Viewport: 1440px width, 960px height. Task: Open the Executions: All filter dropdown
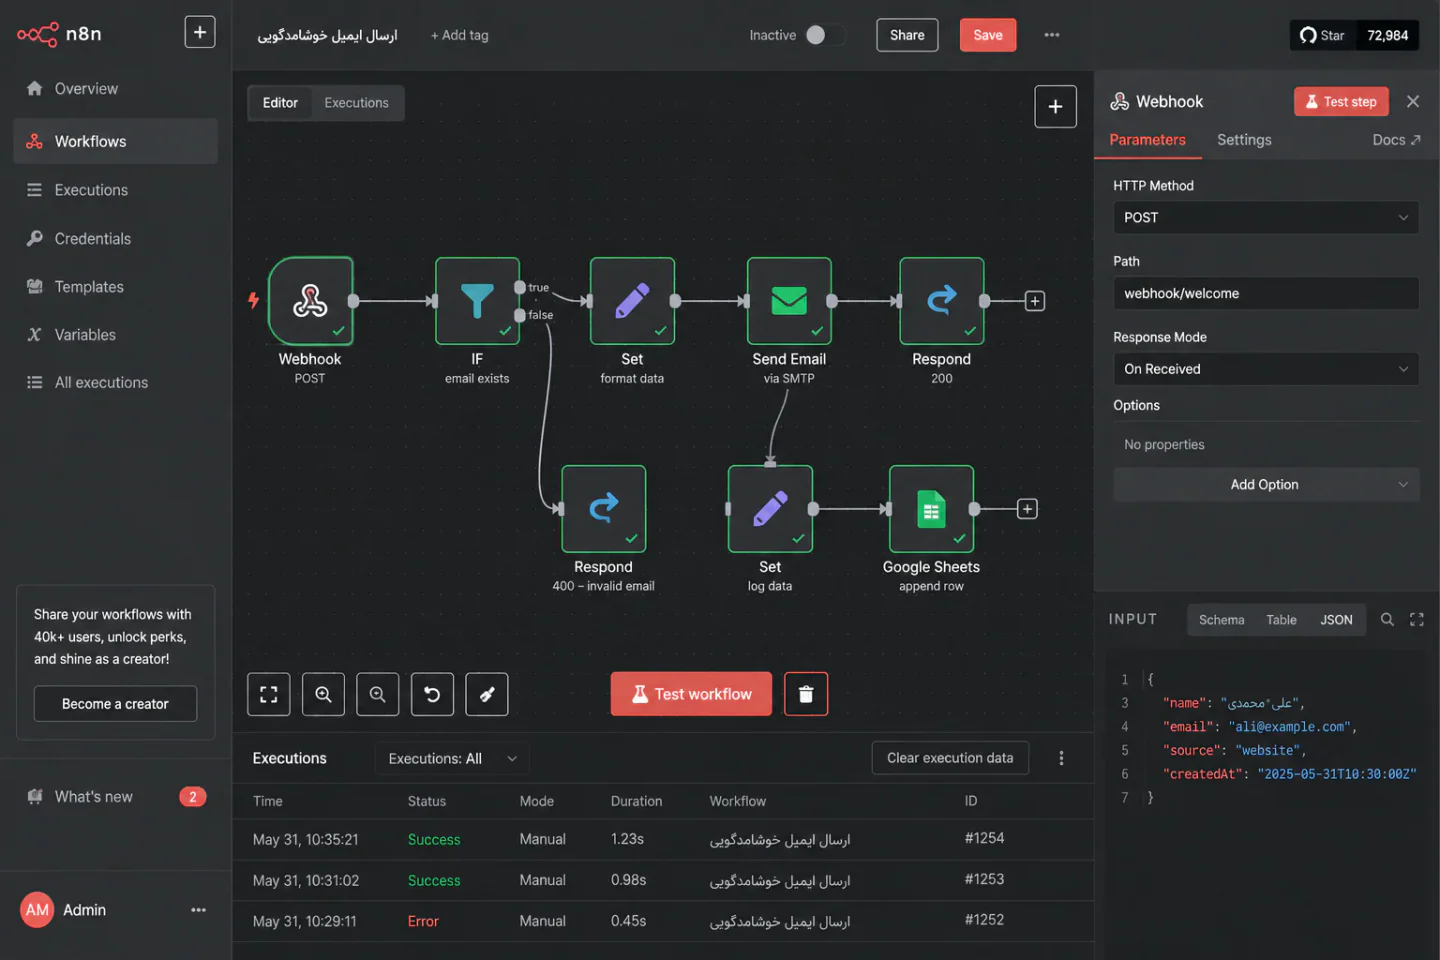point(452,759)
